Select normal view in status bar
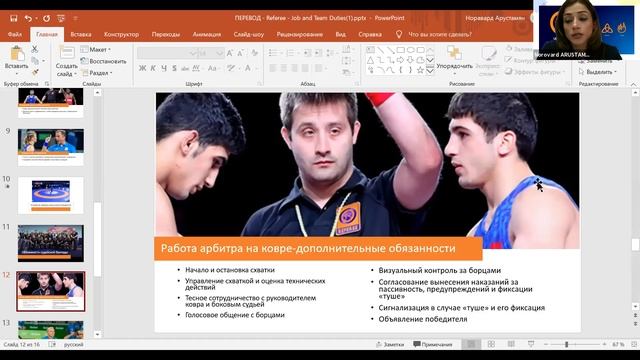The image size is (640, 360). (x=471, y=344)
